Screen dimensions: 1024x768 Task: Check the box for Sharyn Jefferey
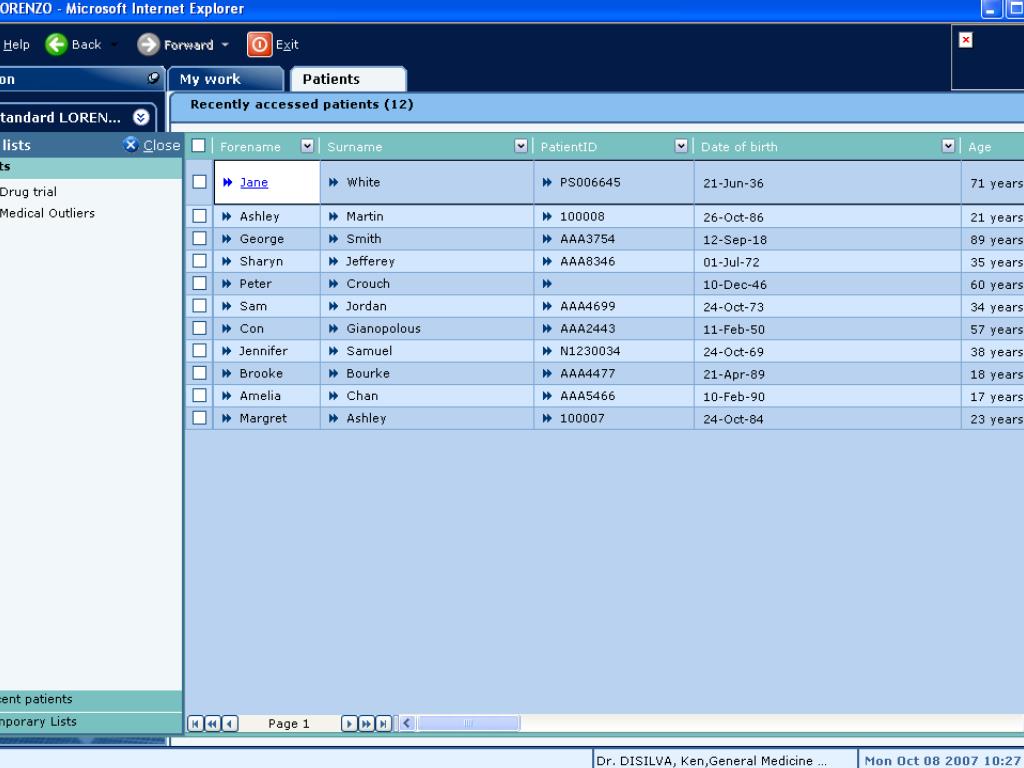click(200, 261)
